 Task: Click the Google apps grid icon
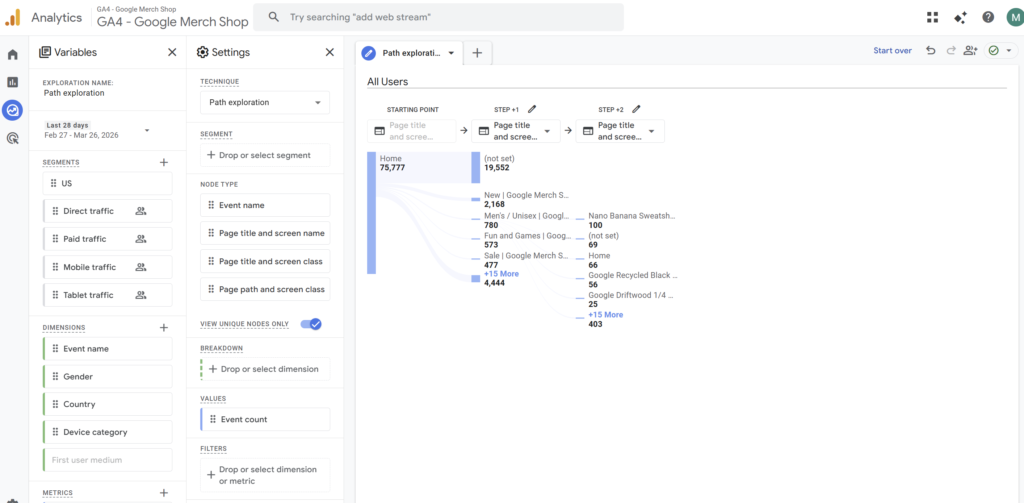coord(932,17)
